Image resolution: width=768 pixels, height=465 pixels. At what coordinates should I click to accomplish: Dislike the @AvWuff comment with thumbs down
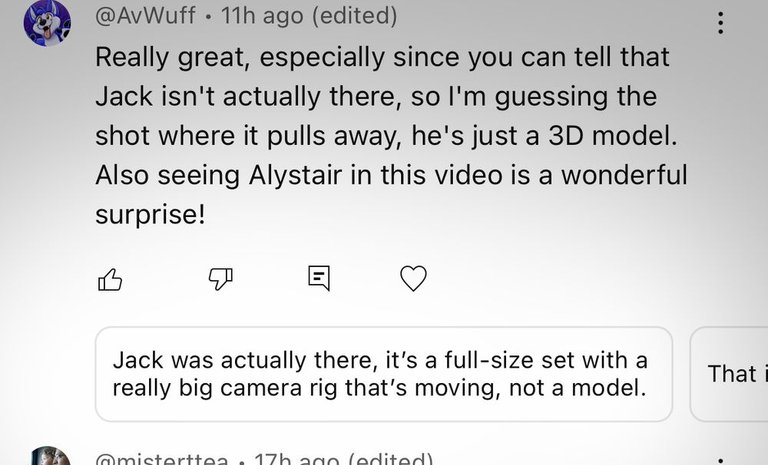click(219, 279)
